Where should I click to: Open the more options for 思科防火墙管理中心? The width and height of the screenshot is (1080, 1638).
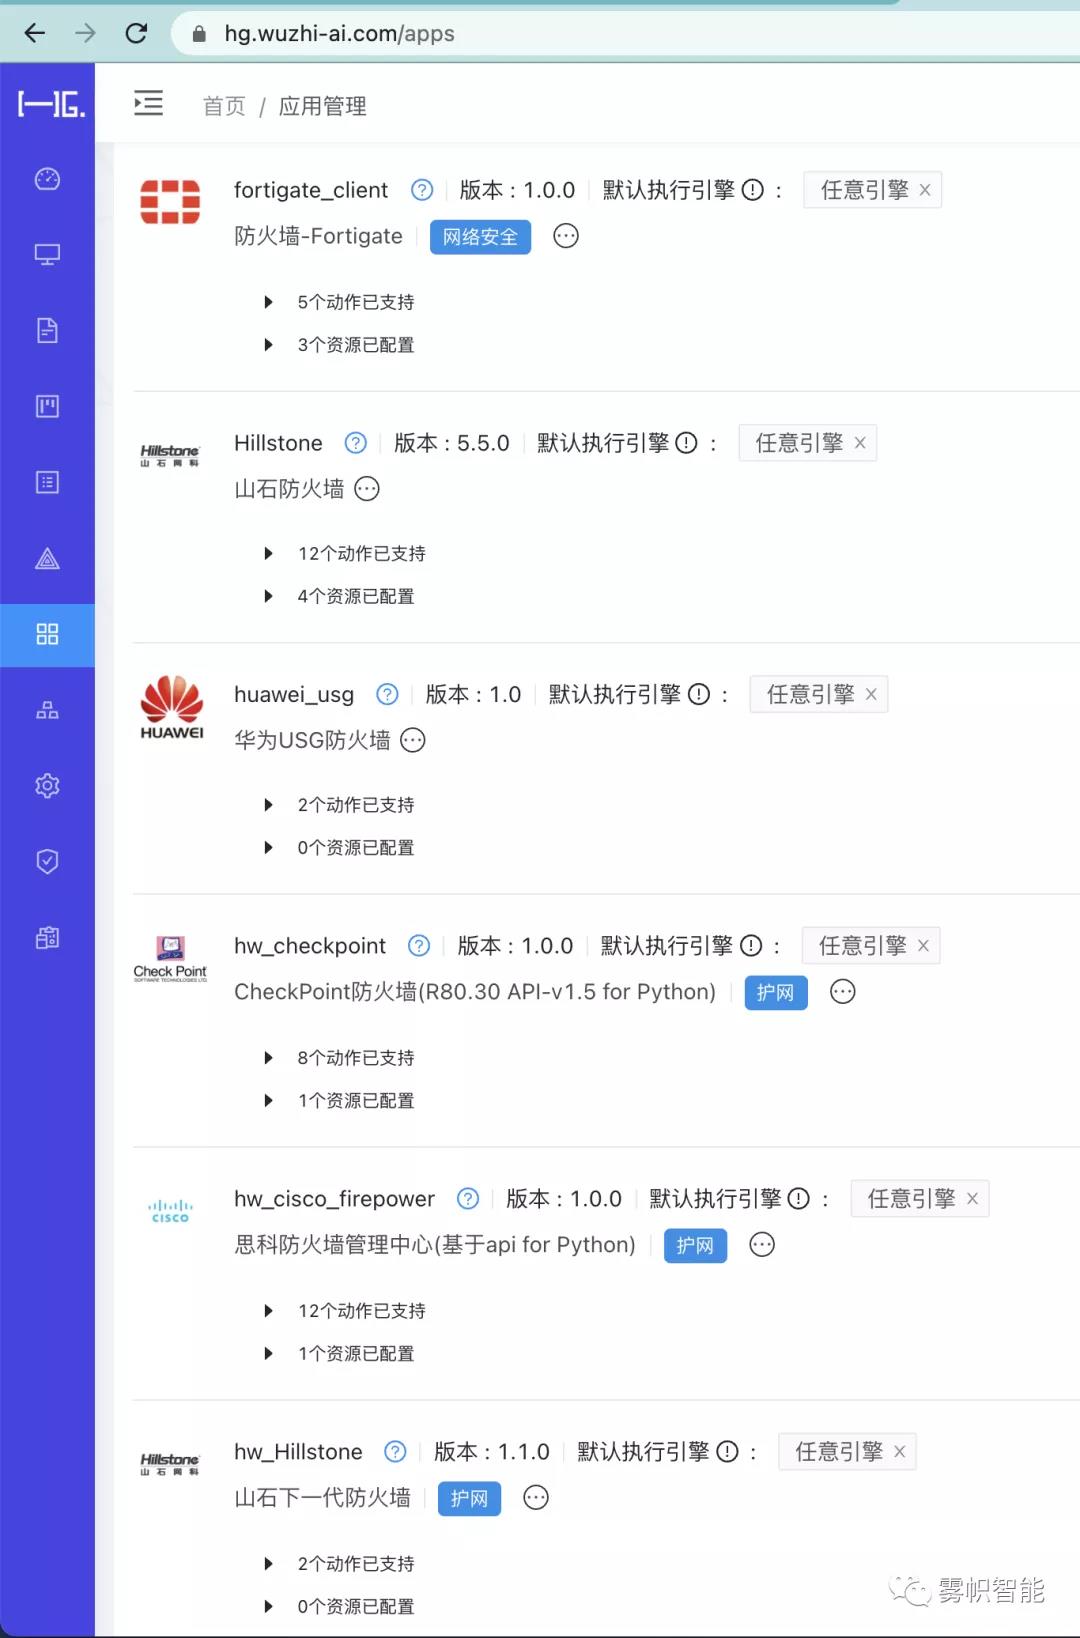[762, 1245]
